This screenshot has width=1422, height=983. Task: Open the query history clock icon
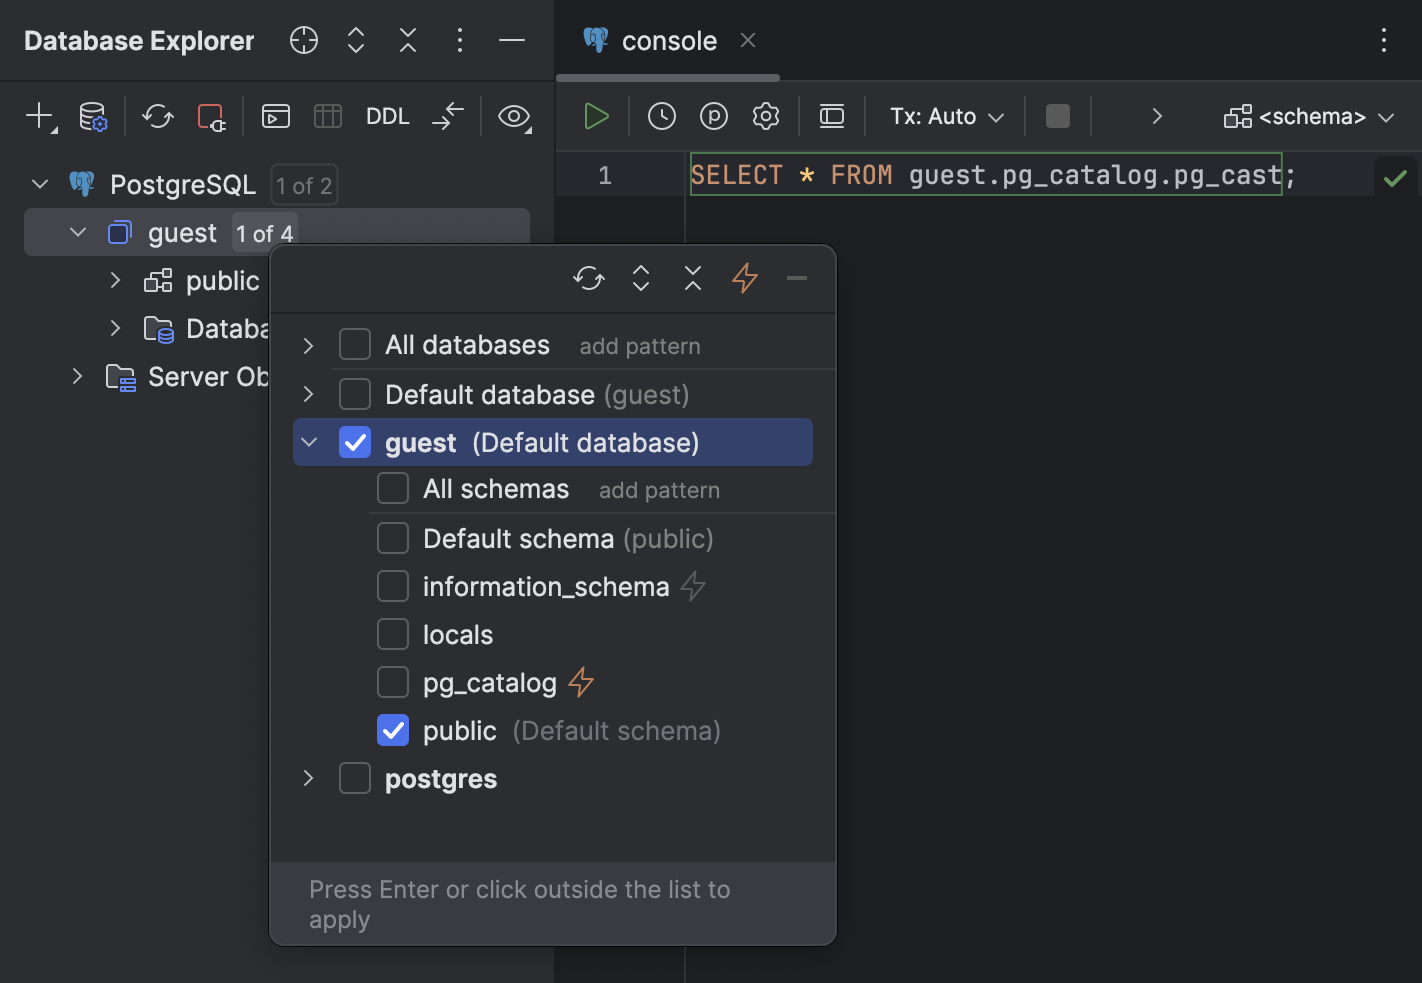pos(661,116)
